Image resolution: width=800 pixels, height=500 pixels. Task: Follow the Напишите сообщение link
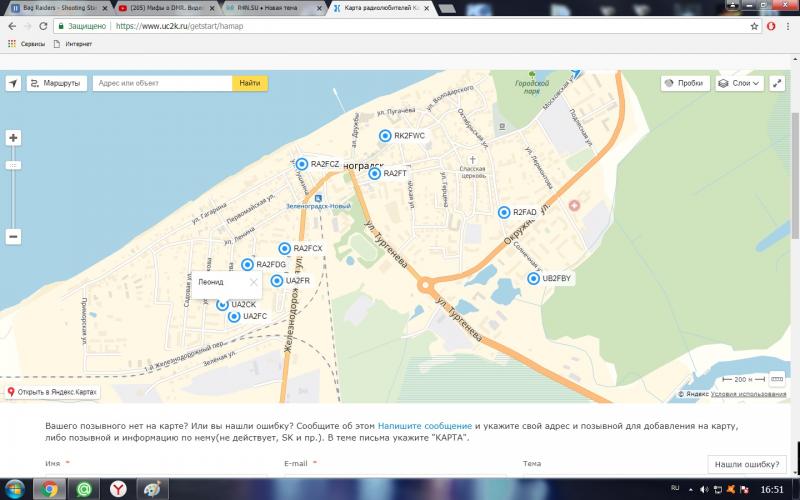425,426
